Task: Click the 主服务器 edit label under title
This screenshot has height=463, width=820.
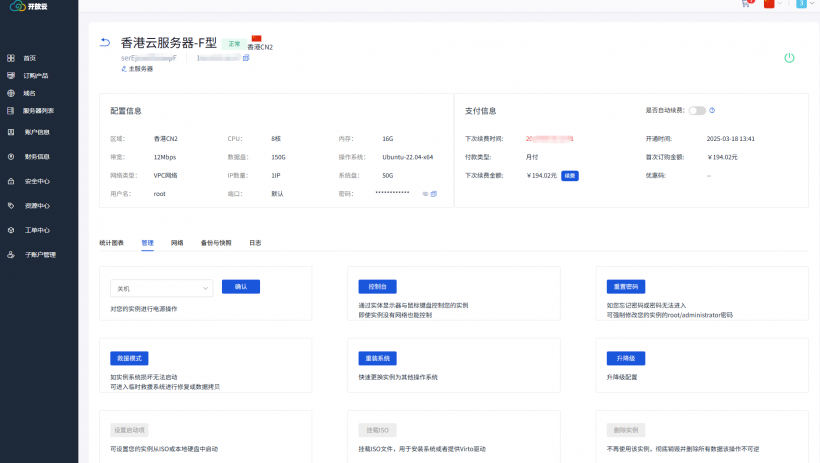Action: click(137, 69)
